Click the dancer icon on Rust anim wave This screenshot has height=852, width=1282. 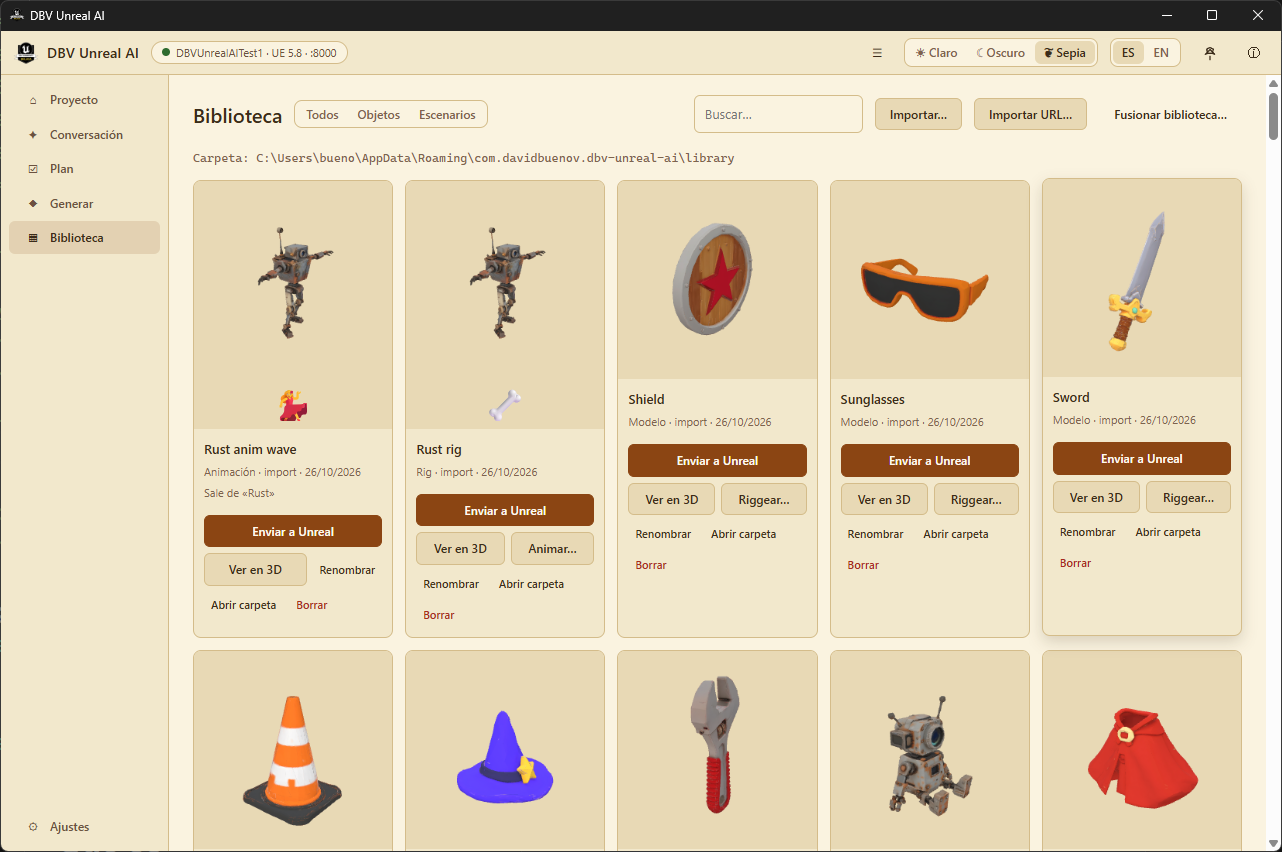point(293,406)
